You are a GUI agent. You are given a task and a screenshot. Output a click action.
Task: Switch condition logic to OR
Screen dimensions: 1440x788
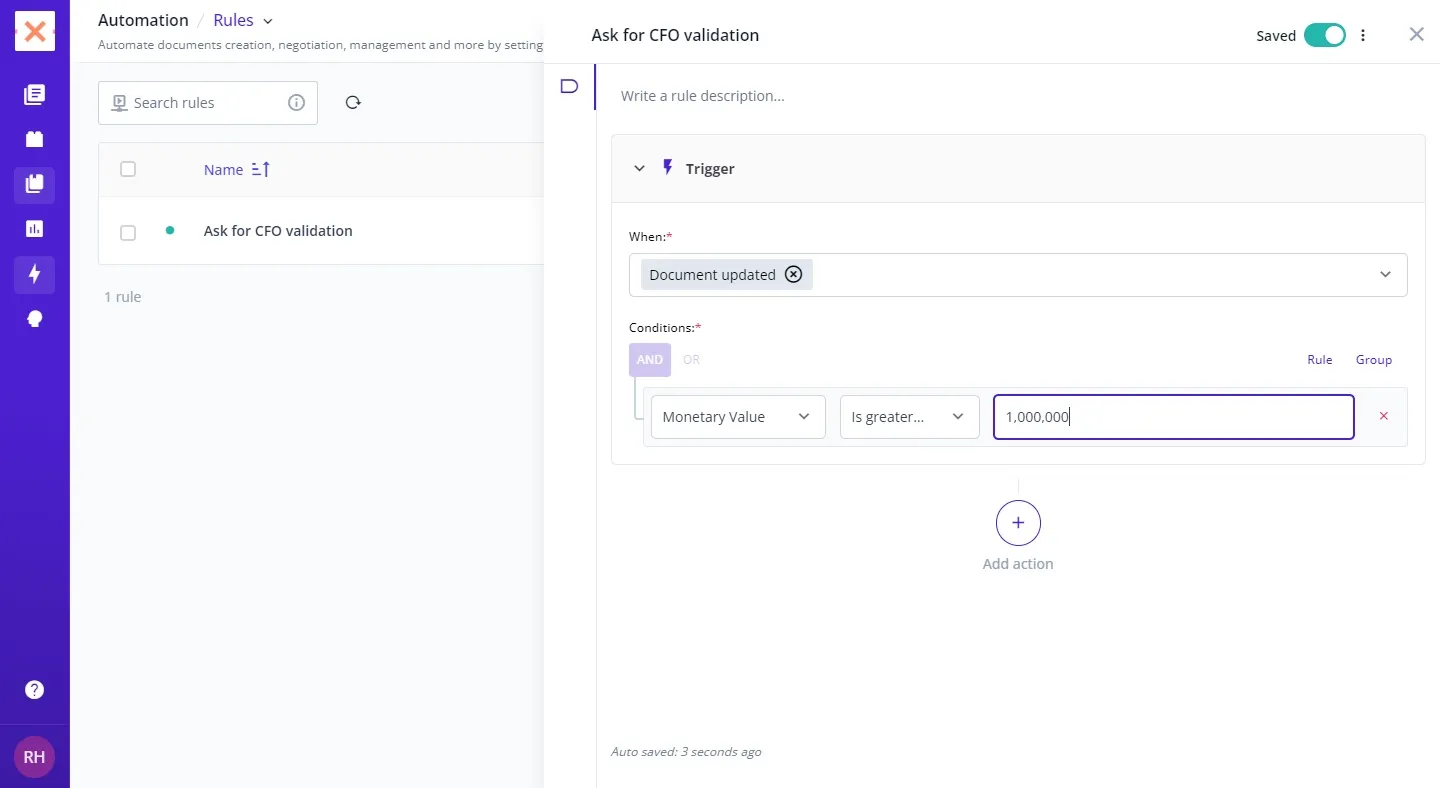(691, 360)
